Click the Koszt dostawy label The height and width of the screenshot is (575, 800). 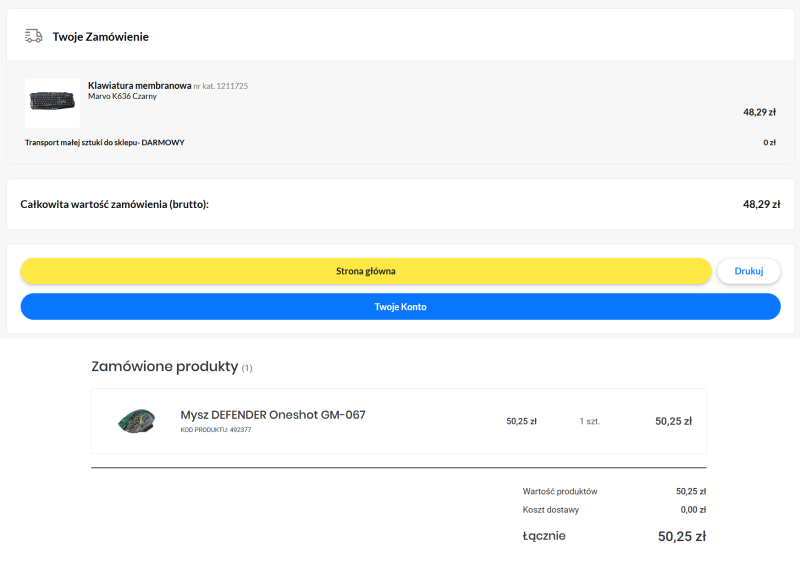click(x=550, y=510)
